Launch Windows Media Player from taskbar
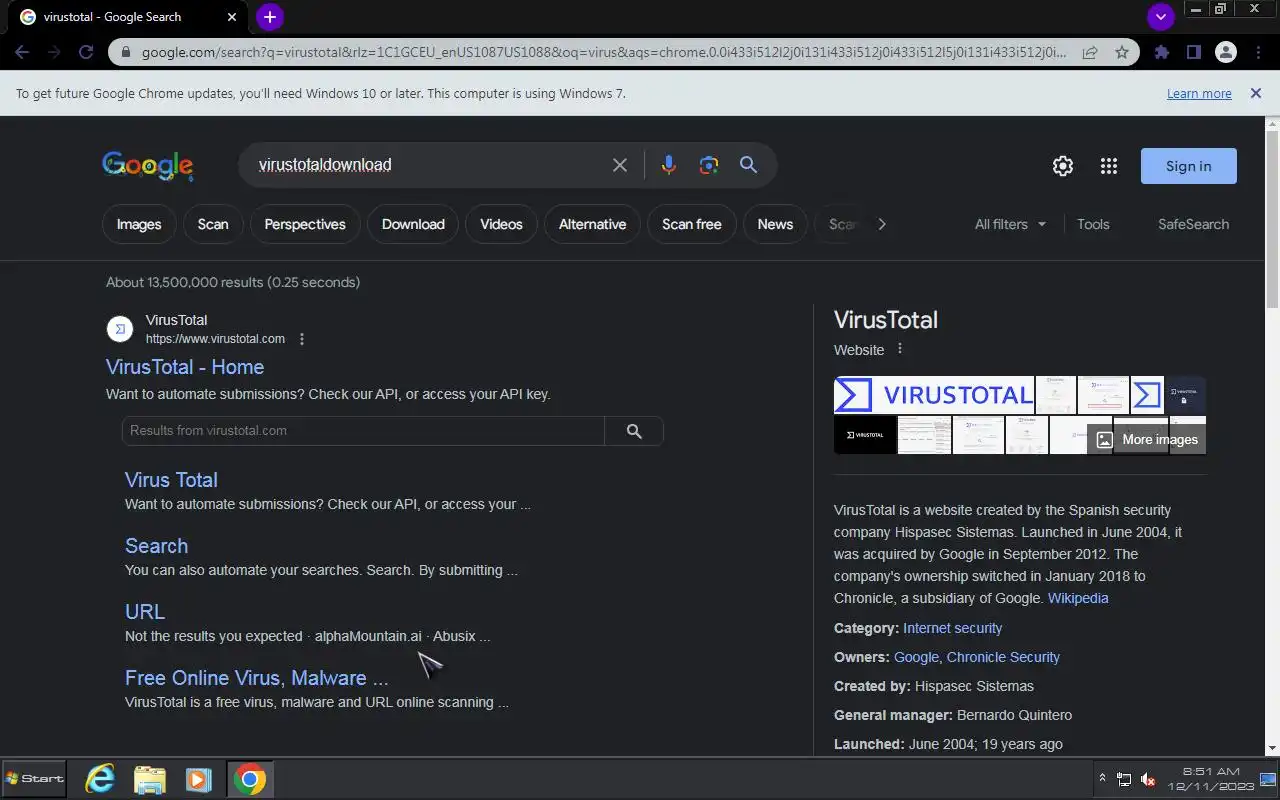The height and width of the screenshot is (800, 1280). (x=199, y=779)
